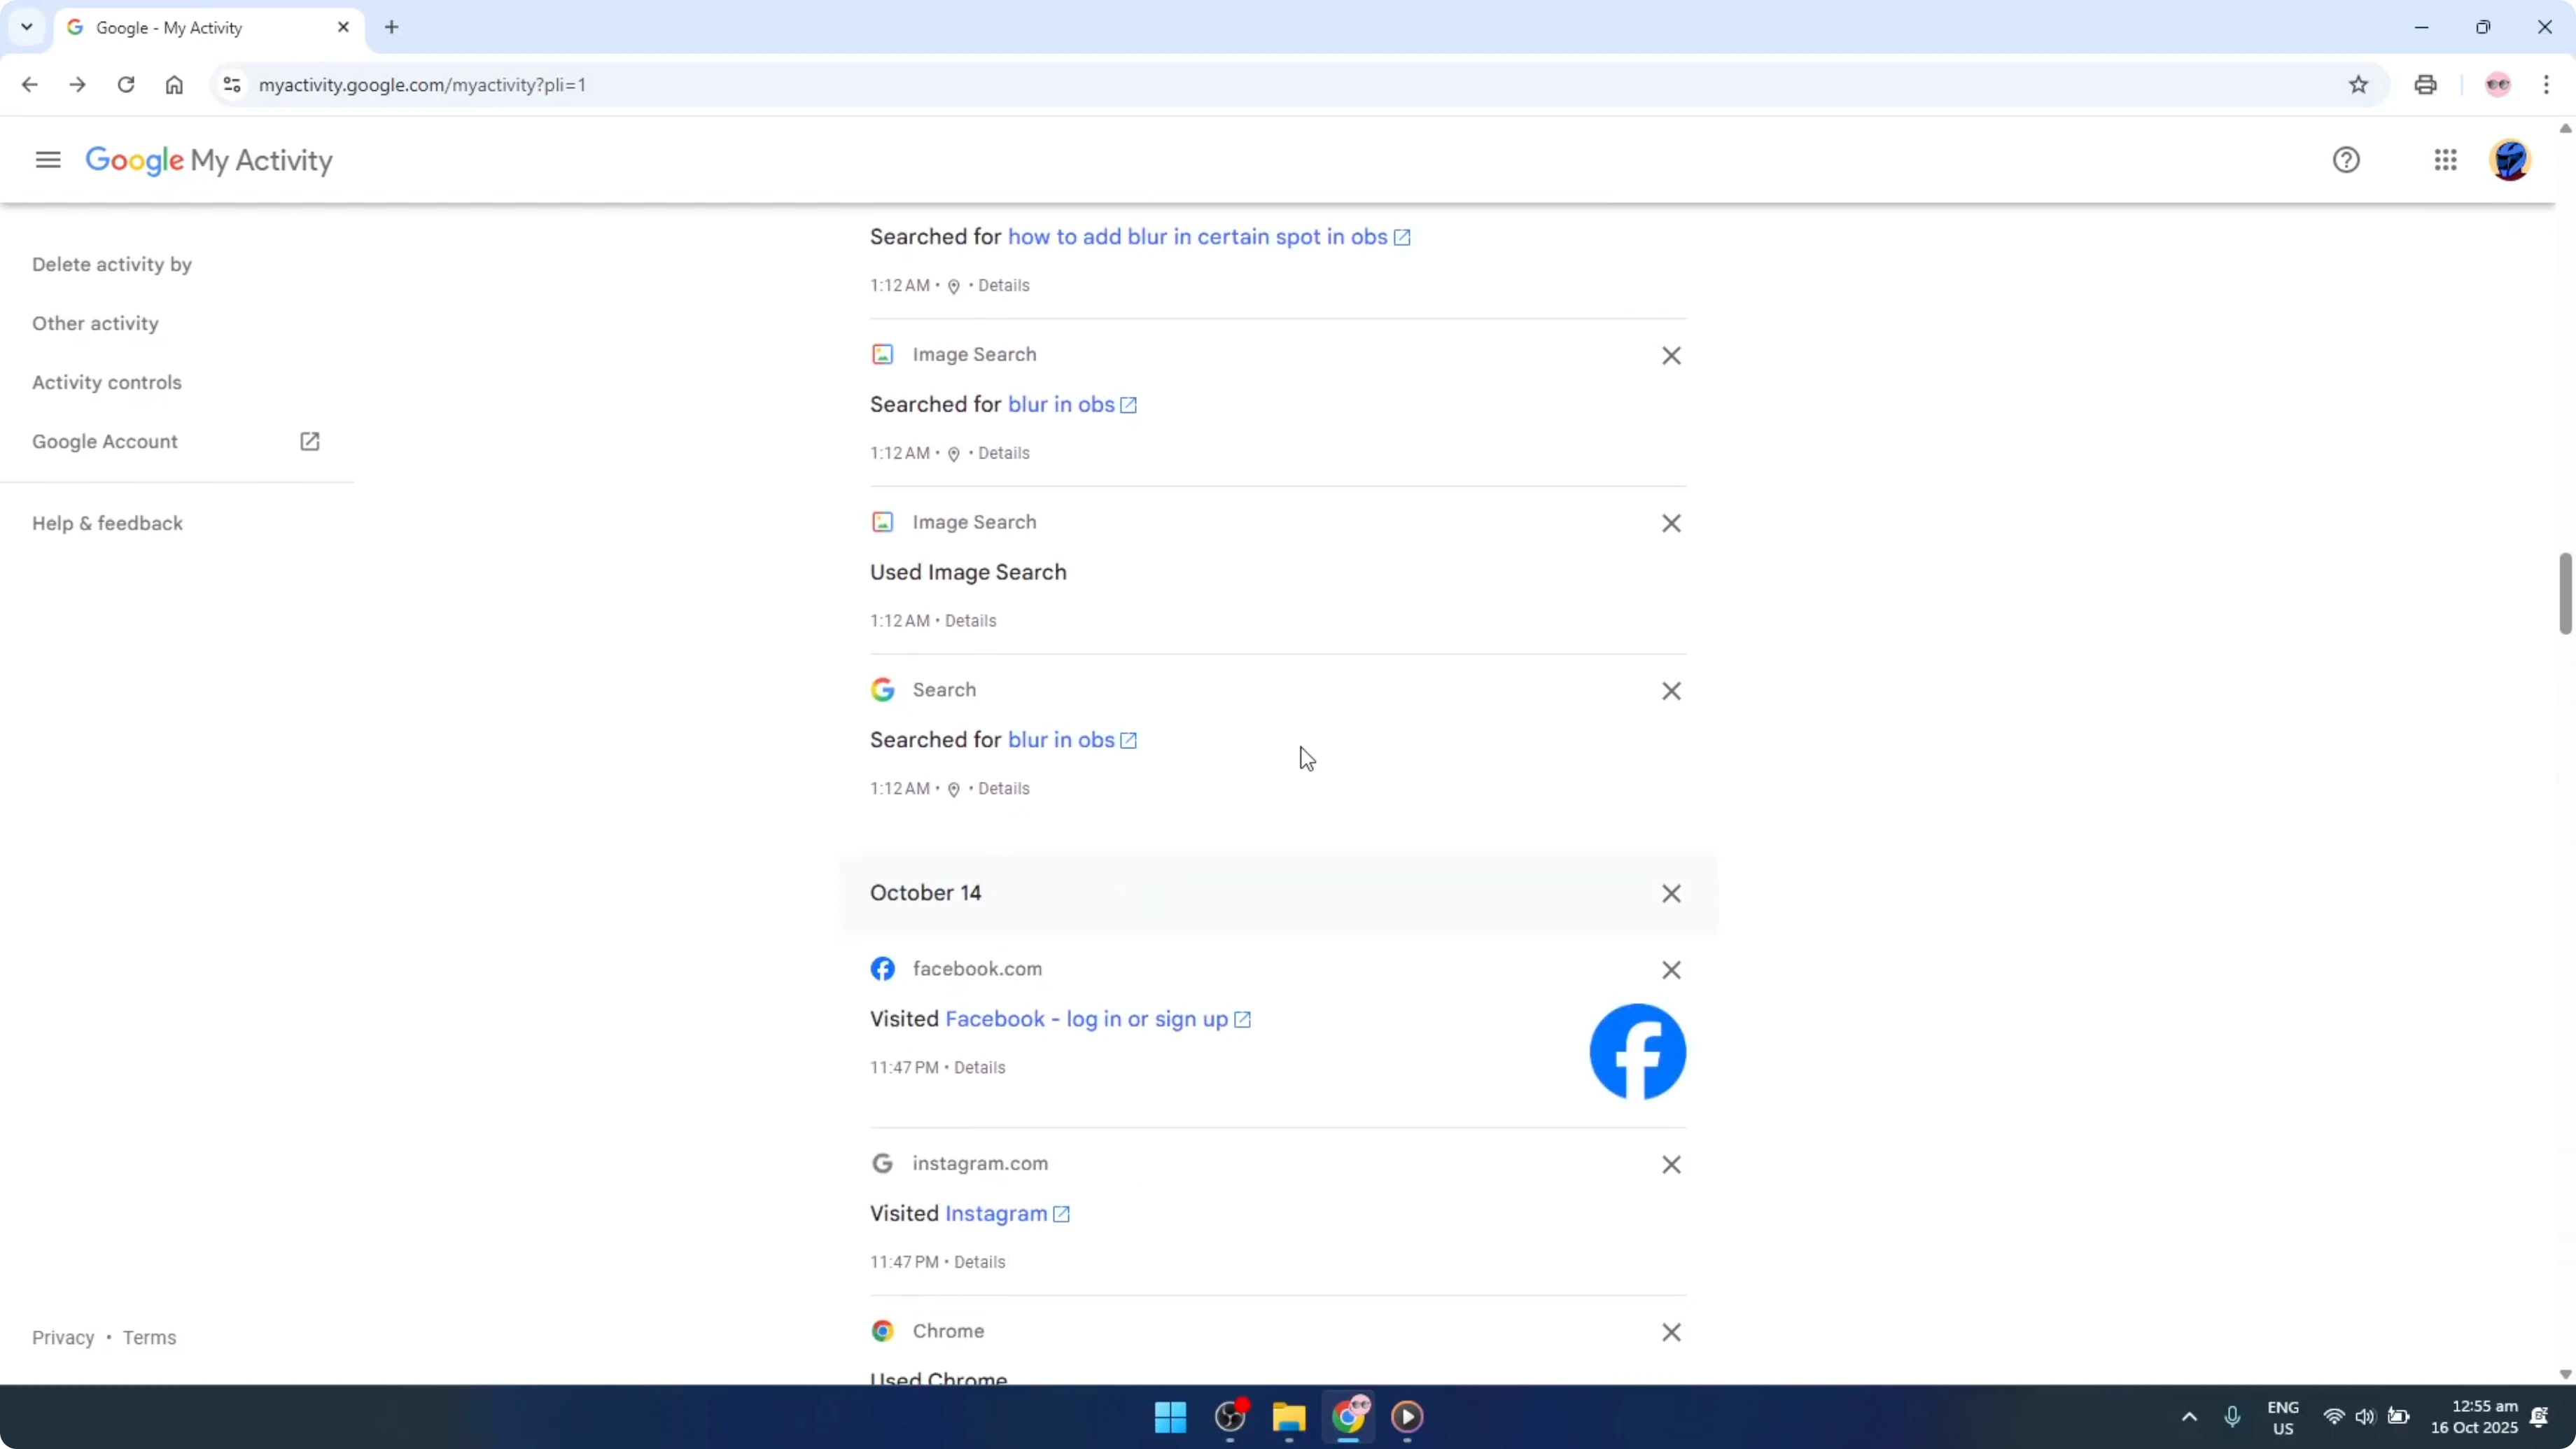Screen dimensions: 2576x1449
Task: Open the Chrome three-dot menu
Action: (x=2548, y=84)
